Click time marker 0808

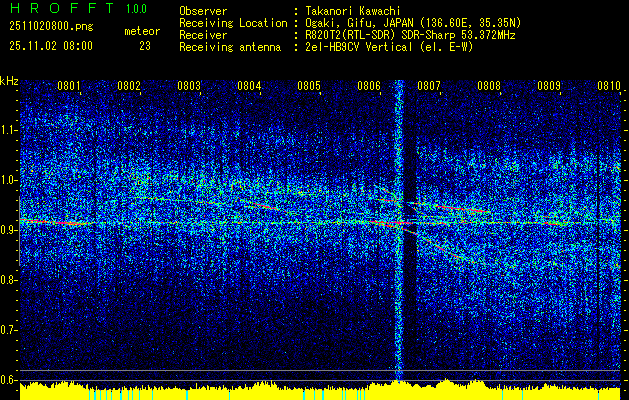(x=489, y=86)
